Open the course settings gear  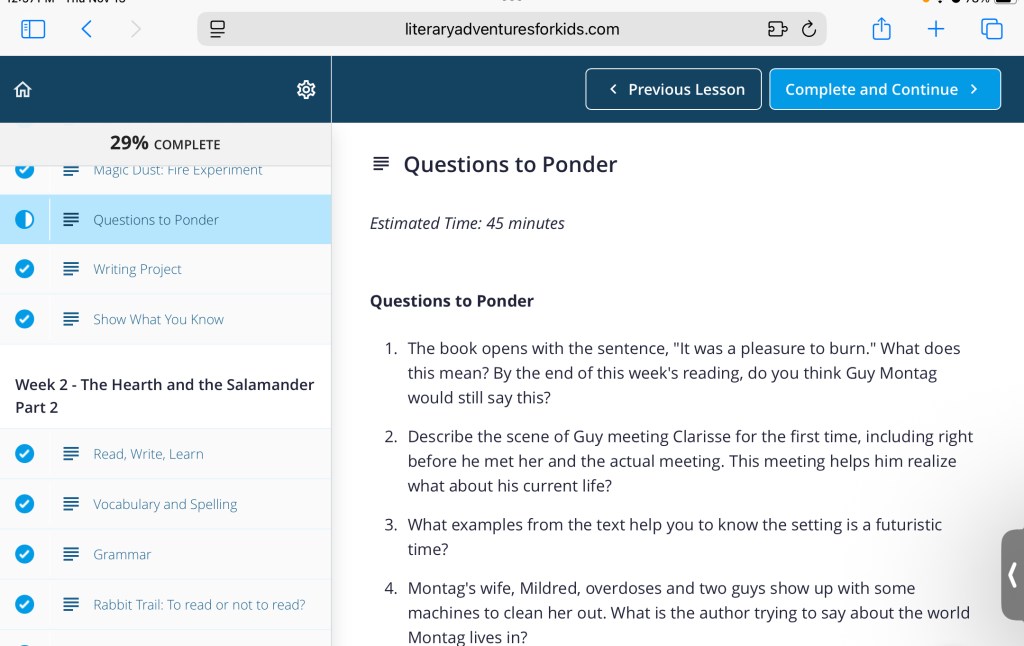coord(306,90)
